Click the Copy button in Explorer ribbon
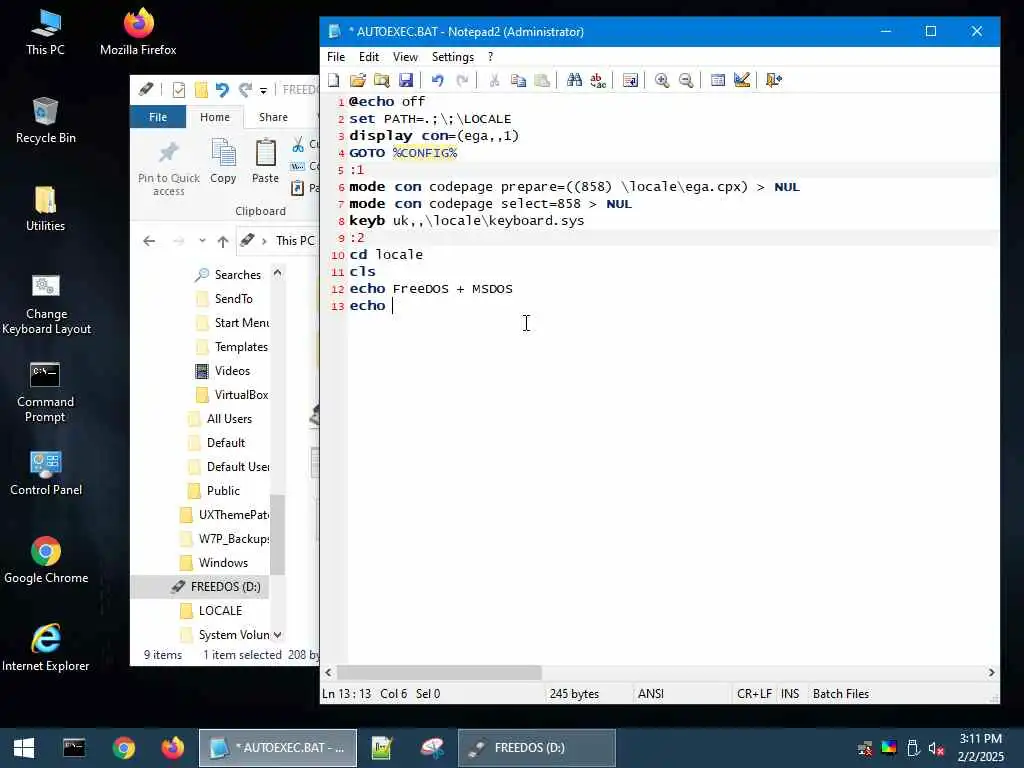 pos(223,162)
